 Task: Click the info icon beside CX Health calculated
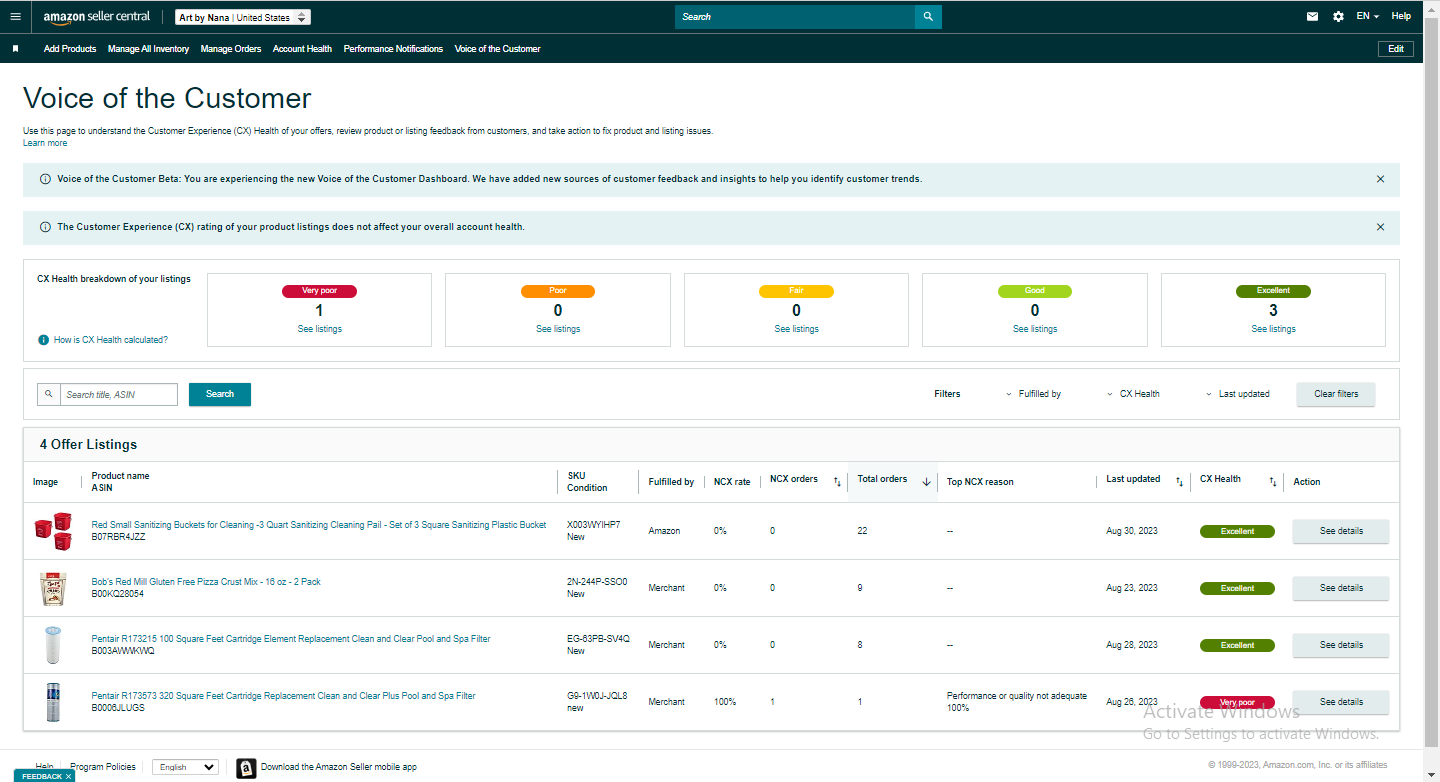click(43, 340)
